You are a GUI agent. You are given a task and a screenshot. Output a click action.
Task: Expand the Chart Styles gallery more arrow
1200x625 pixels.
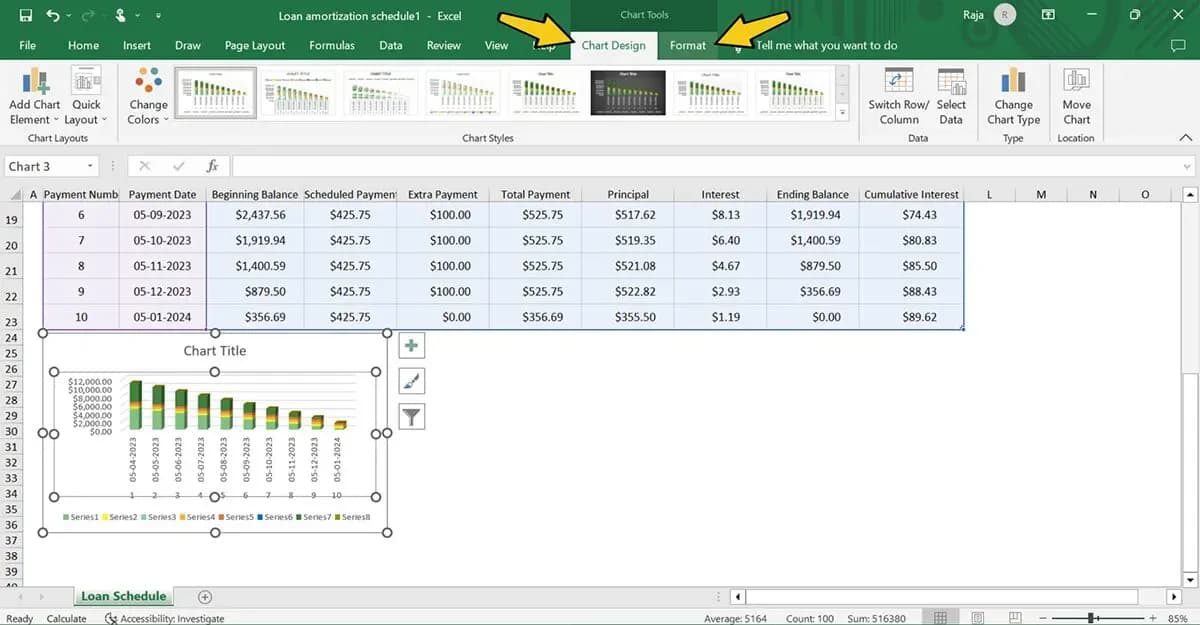click(x=842, y=114)
